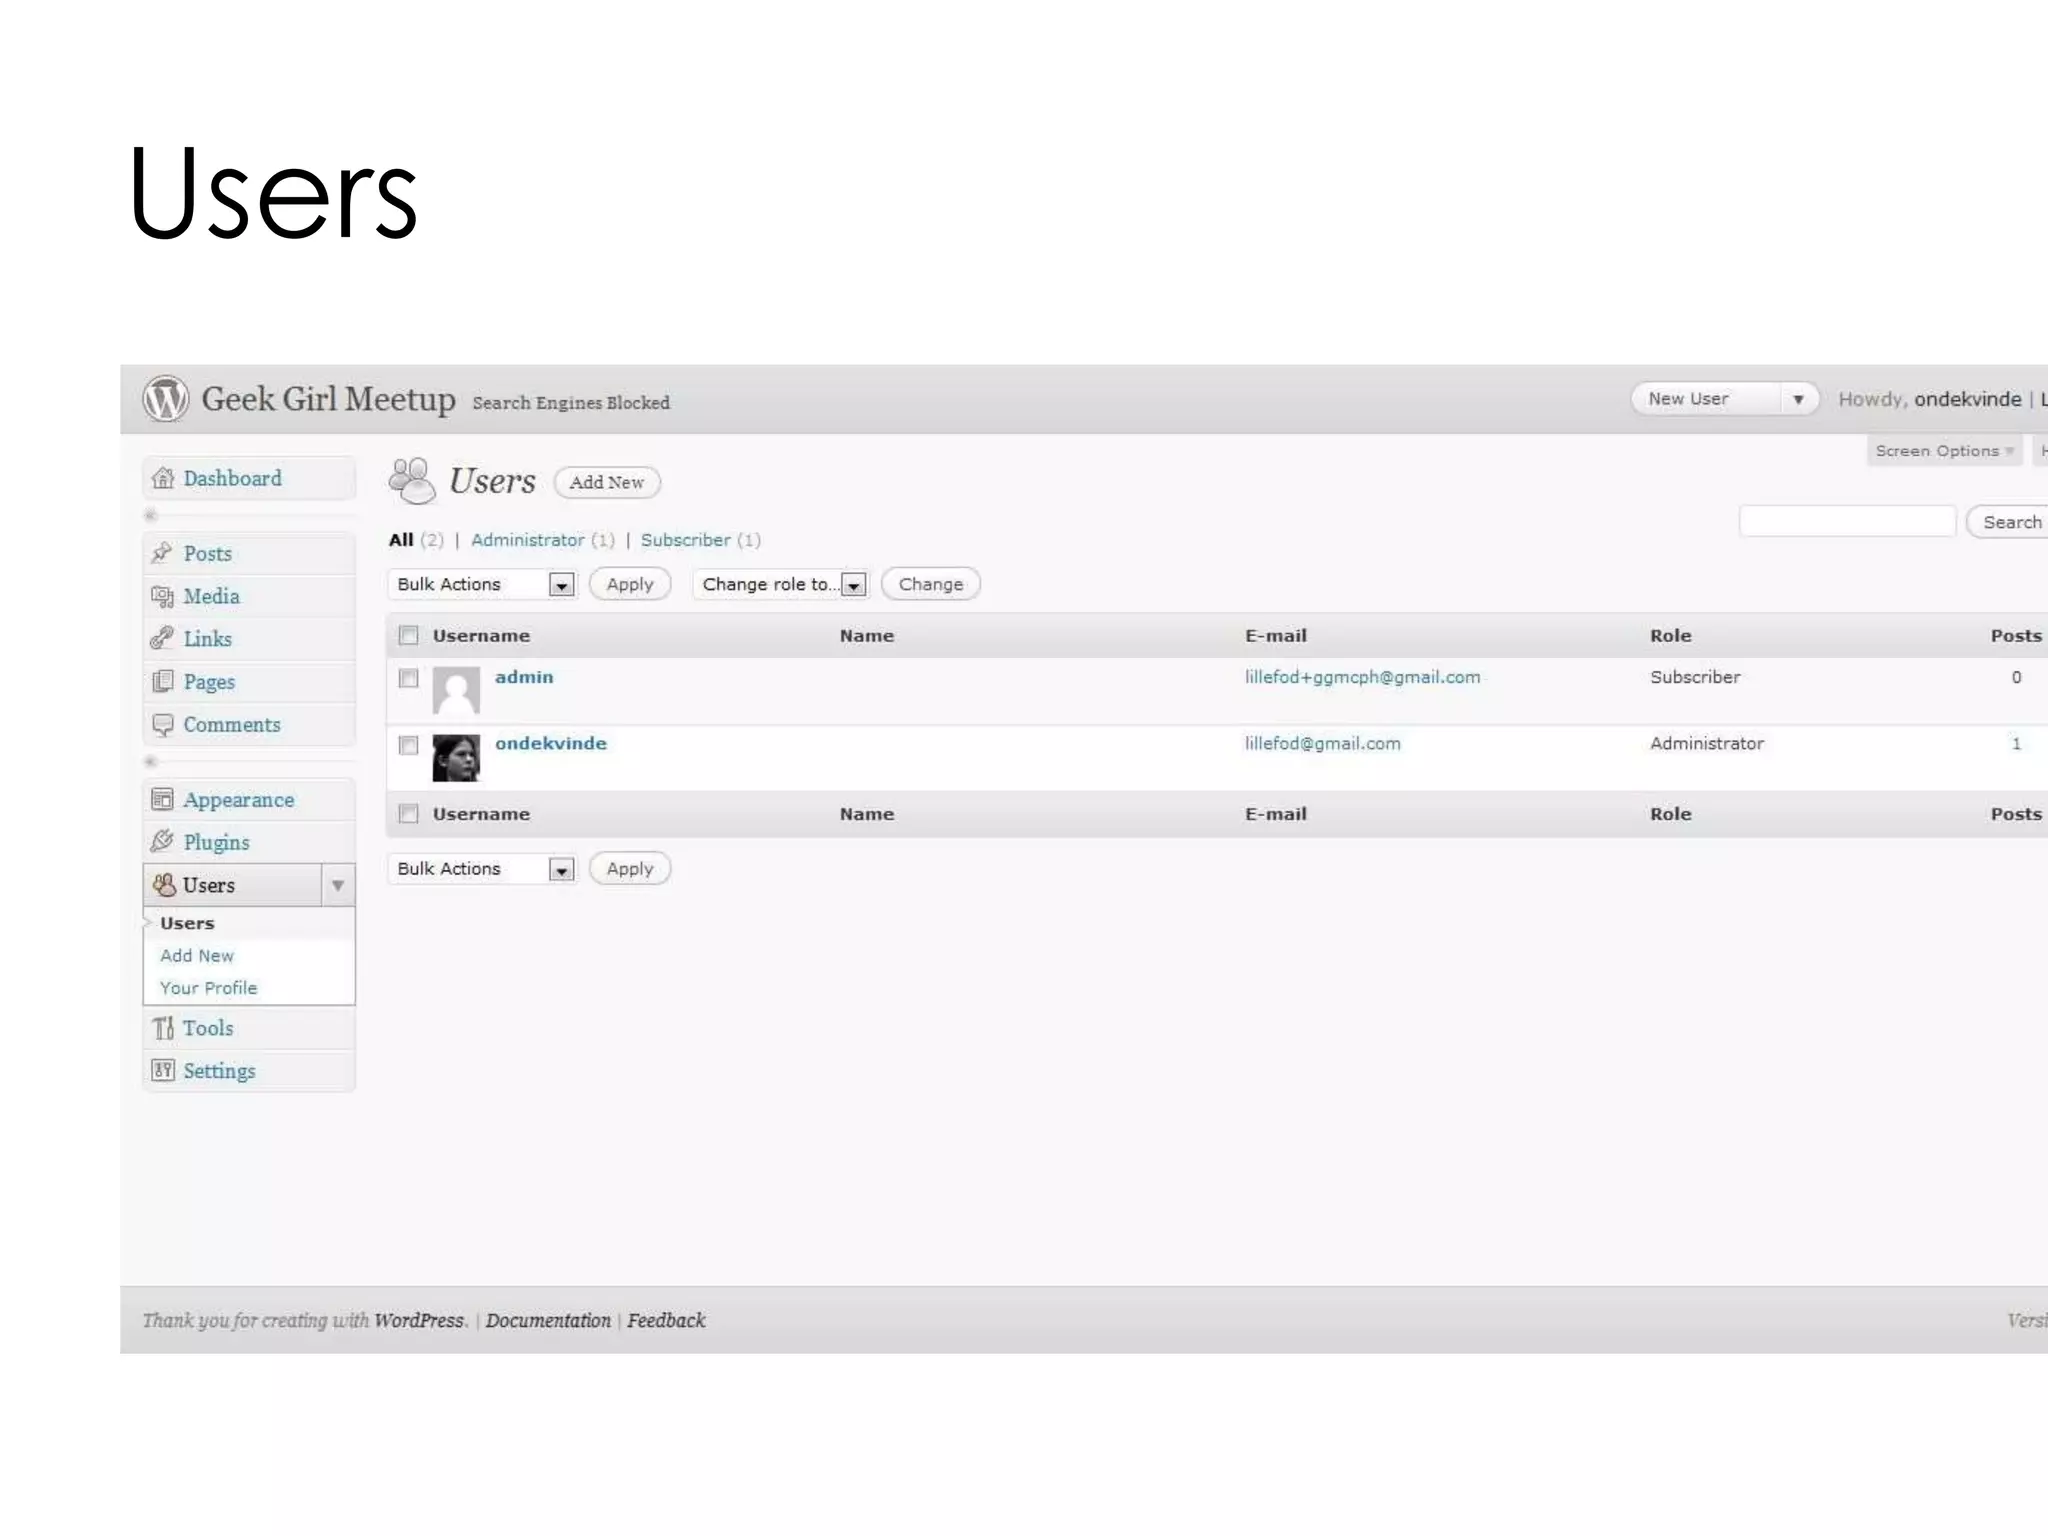This screenshot has height=1536, width=2048.
Task: Open the Appearance menu
Action: (x=238, y=800)
